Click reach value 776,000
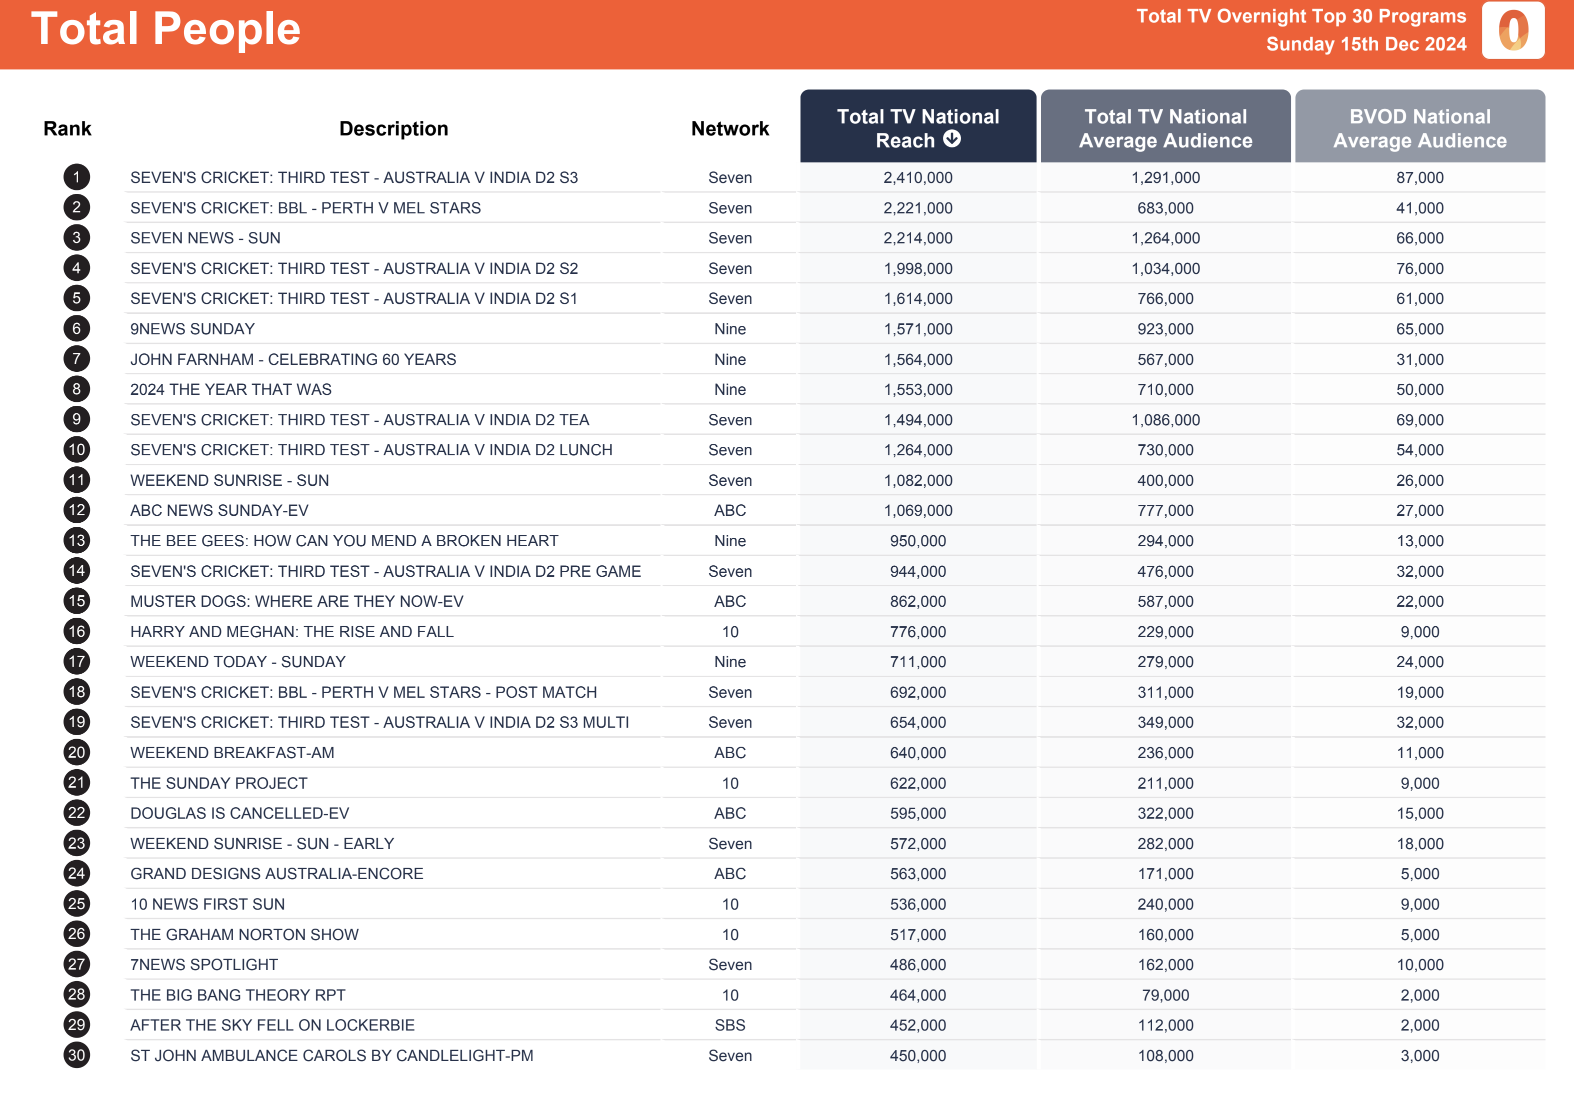The width and height of the screenshot is (1574, 1098). (918, 632)
